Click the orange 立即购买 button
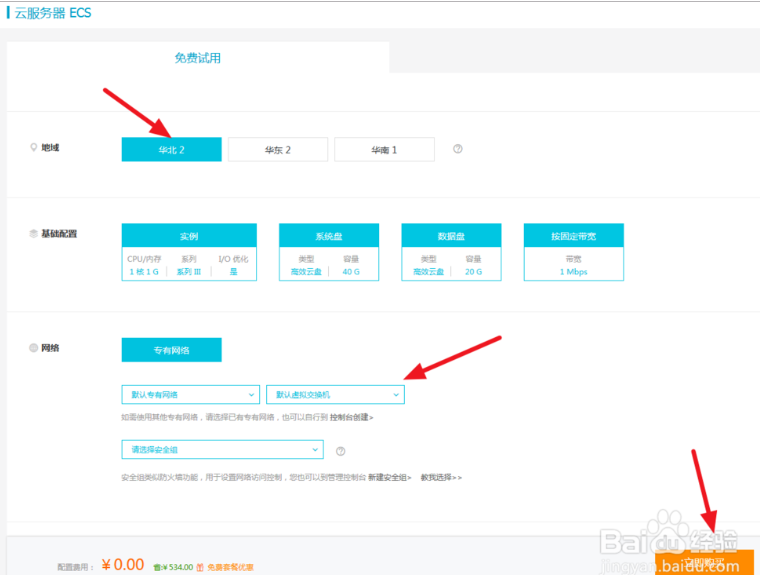This screenshot has height=575, width=760. point(704,562)
